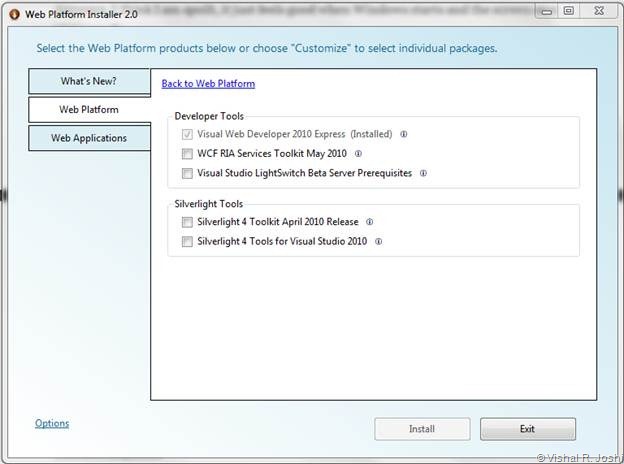Viewport: 624px width, 464px height.
Task: Click the Visual Web Developer 2010 Express (Installed) label
Action: click(294, 134)
